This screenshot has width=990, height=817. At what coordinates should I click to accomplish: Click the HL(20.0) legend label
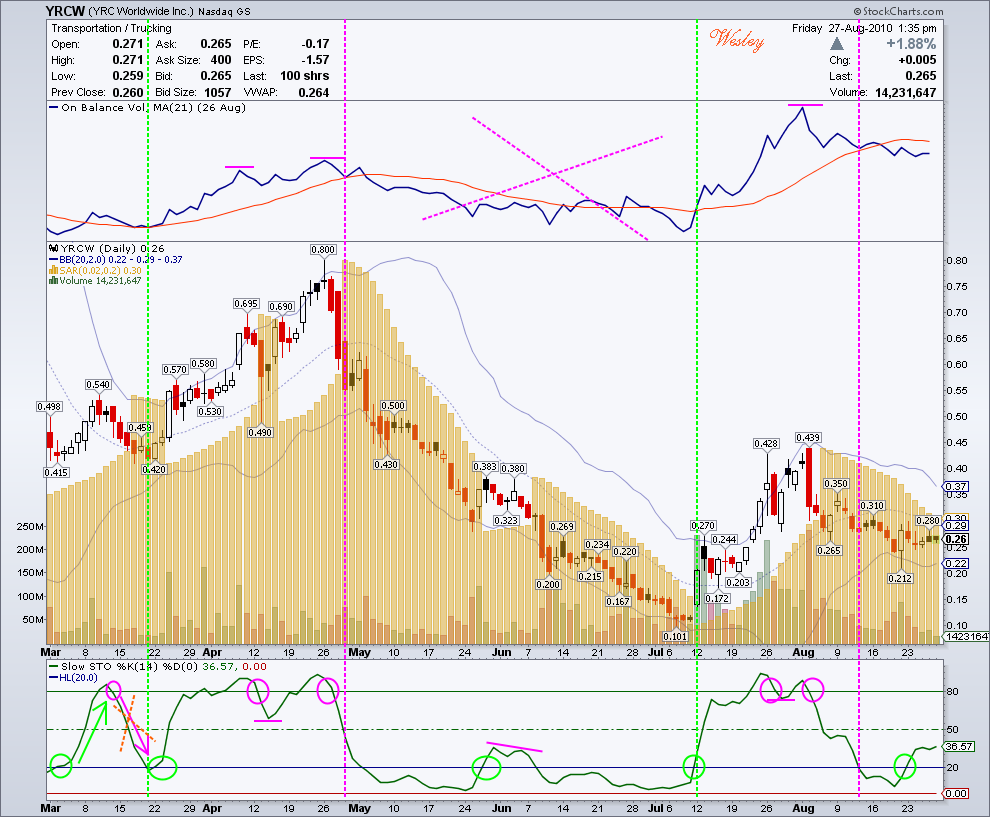[x=78, y=677]
